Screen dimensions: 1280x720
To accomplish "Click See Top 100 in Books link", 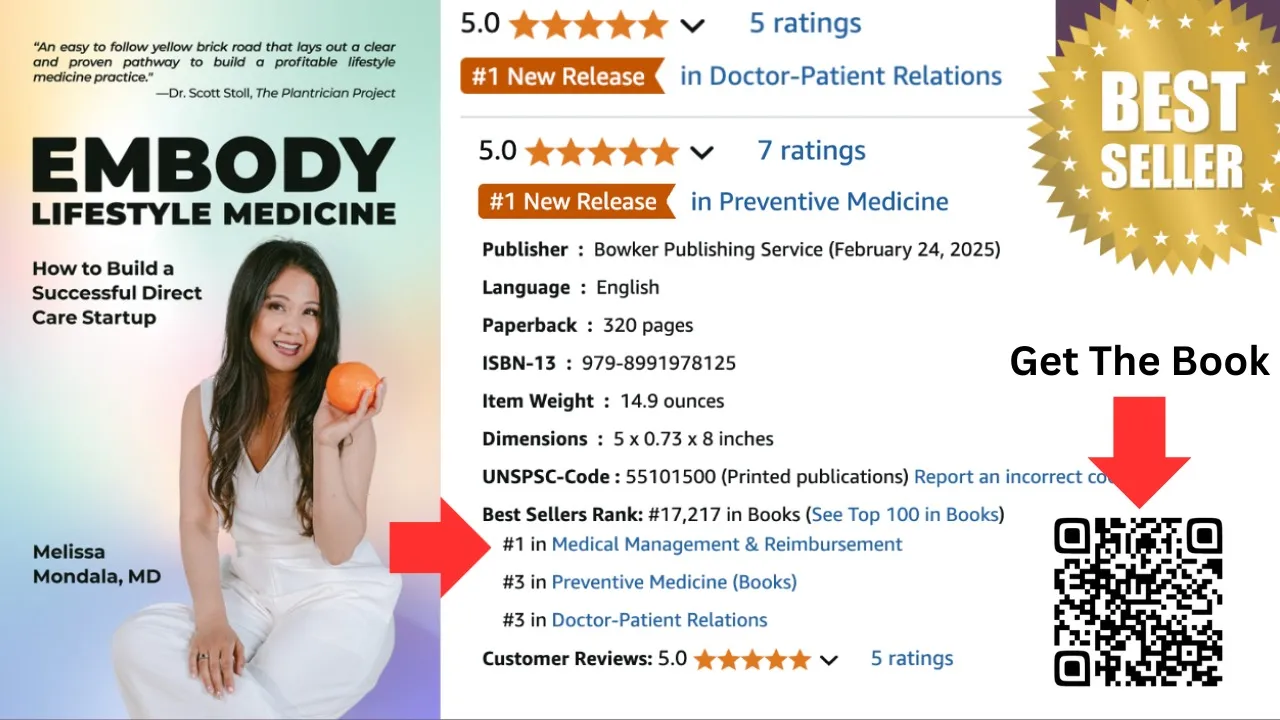I will (x=905, y=514).
